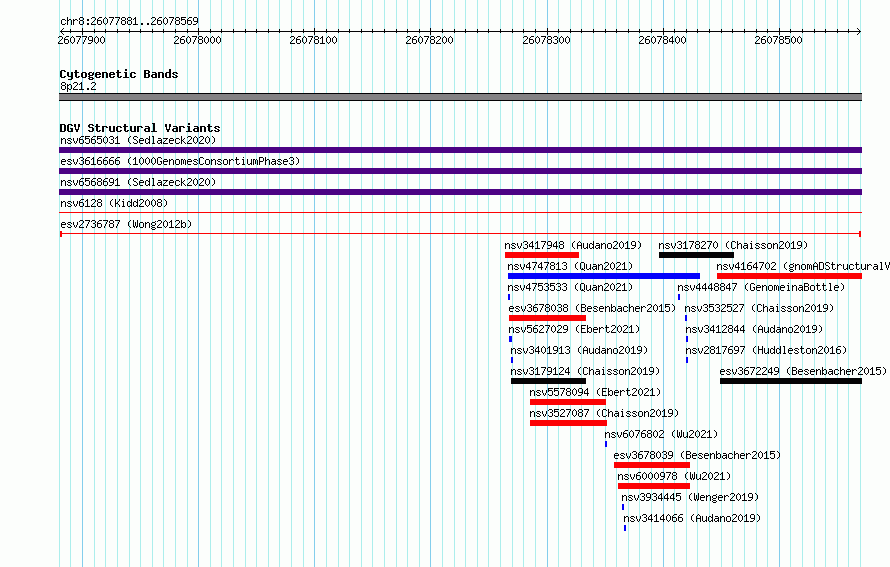Click the purple bar under nsv6565031

[460, 150]
